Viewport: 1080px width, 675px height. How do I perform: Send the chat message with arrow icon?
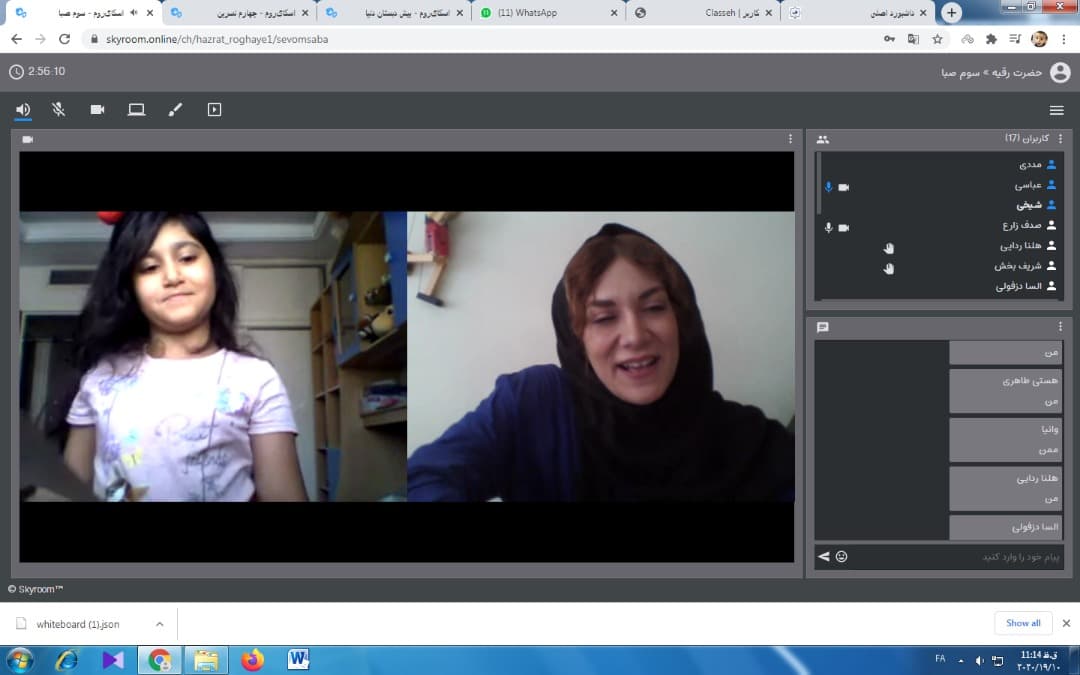(x=824, y=557)
